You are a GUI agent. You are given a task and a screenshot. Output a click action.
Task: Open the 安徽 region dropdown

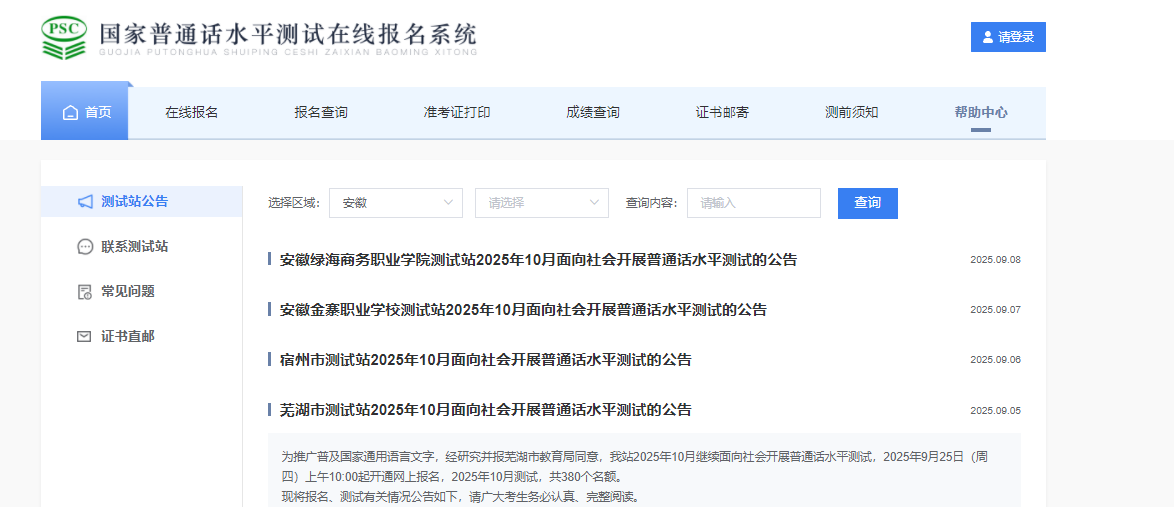click(x=395, y=203)
